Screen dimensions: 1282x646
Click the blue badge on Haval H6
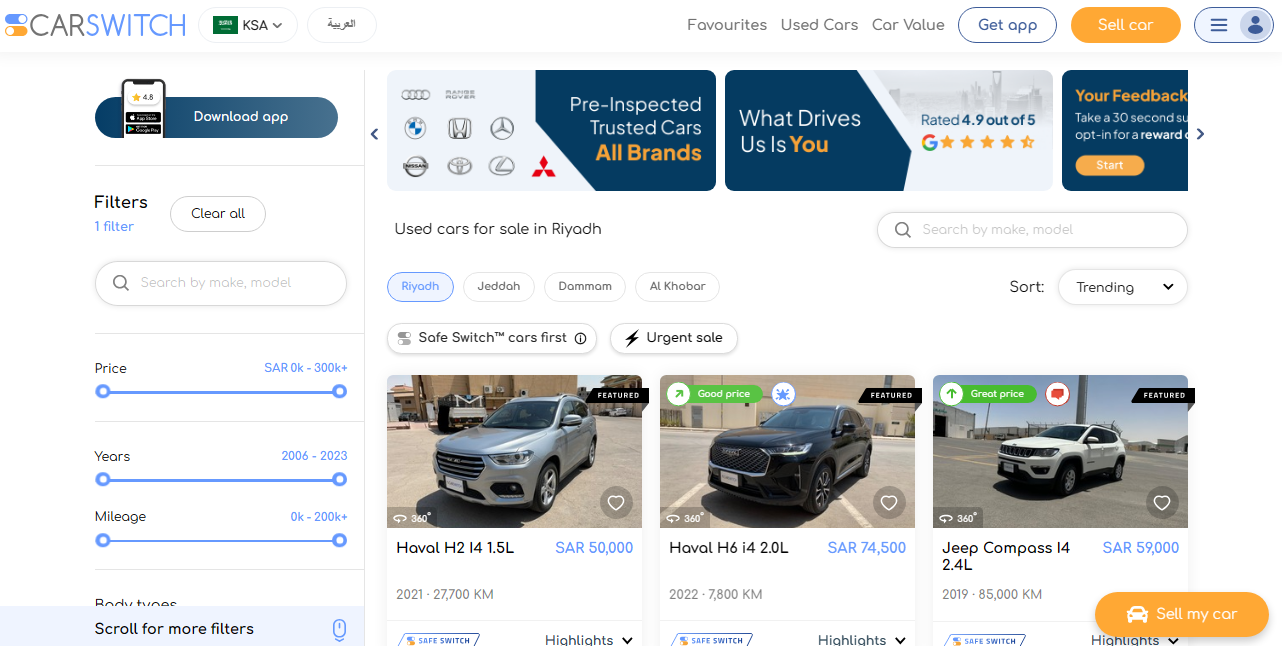(783, 394)
